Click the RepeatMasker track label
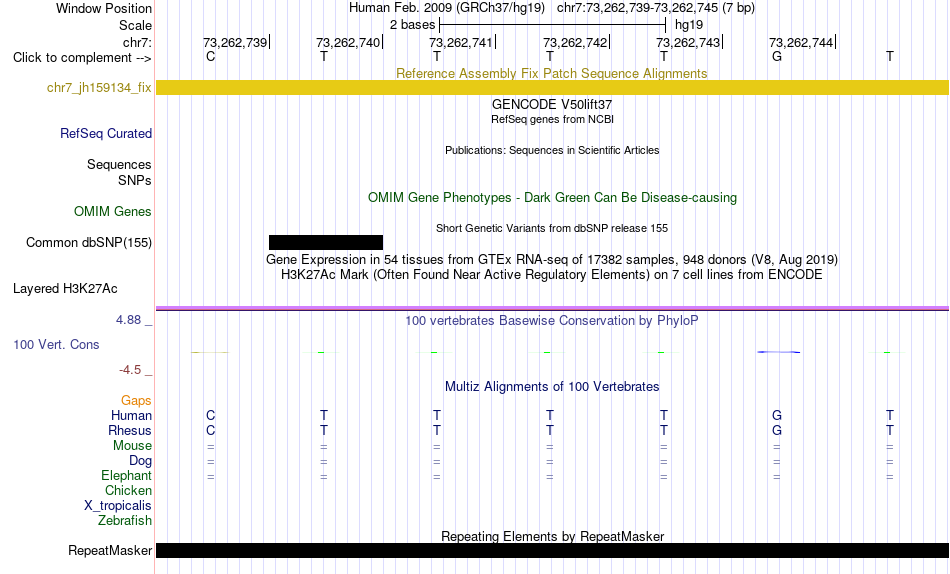The image size is (950, 574). (x=110, y=550)
